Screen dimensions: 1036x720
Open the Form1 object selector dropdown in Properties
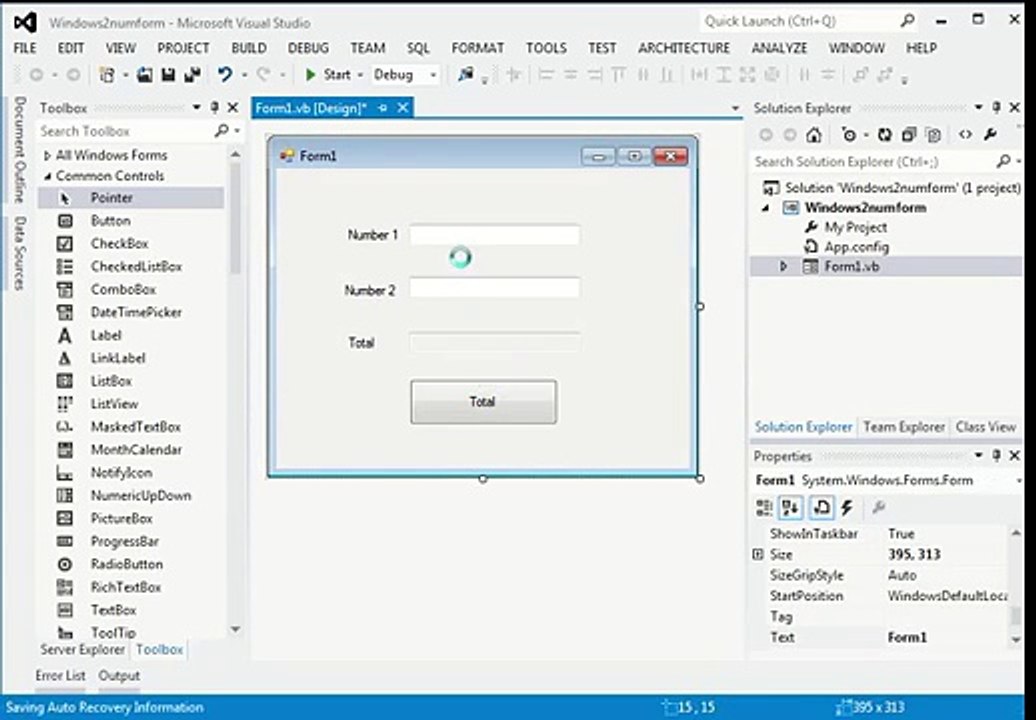click(x=1018, y=481)
